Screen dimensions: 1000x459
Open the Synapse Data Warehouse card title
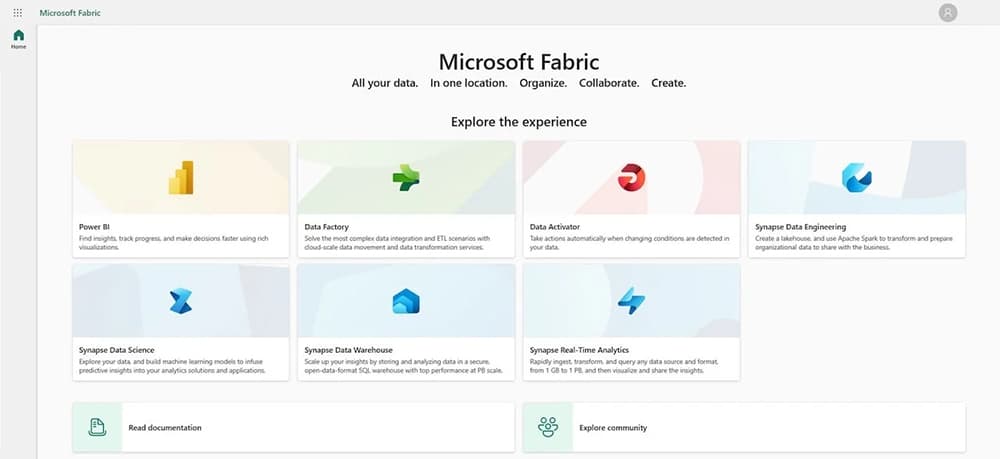[348, 350]
